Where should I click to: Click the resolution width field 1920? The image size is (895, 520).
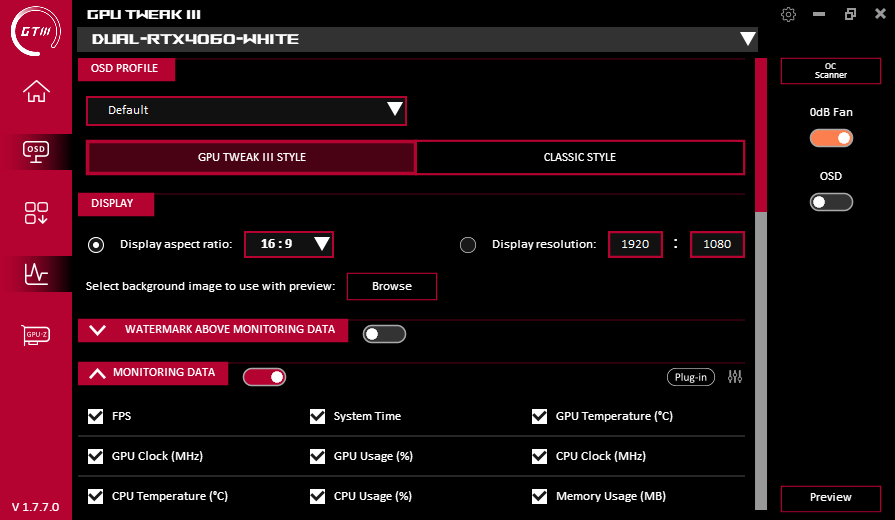635,244
